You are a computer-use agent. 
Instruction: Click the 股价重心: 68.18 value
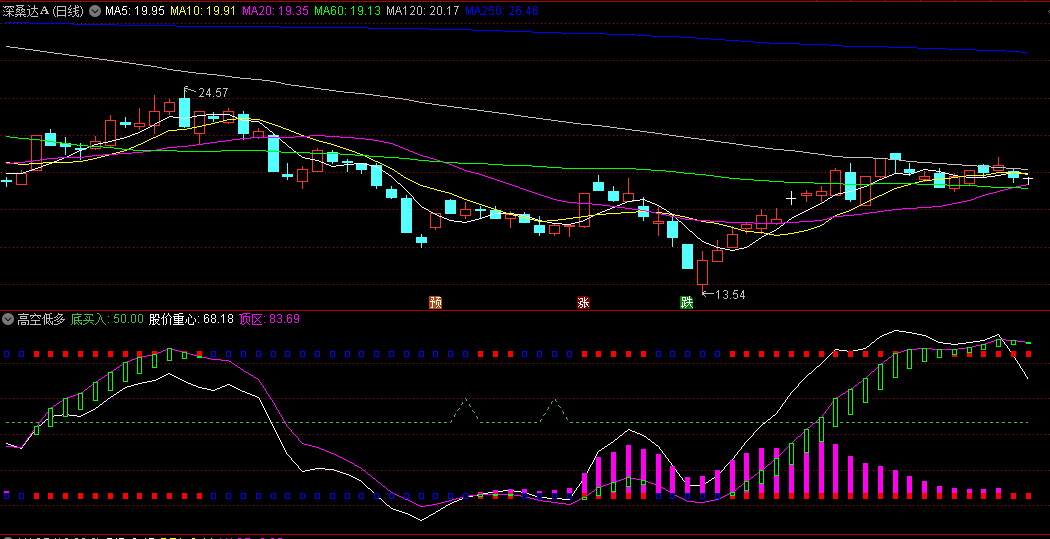(192, 319)
